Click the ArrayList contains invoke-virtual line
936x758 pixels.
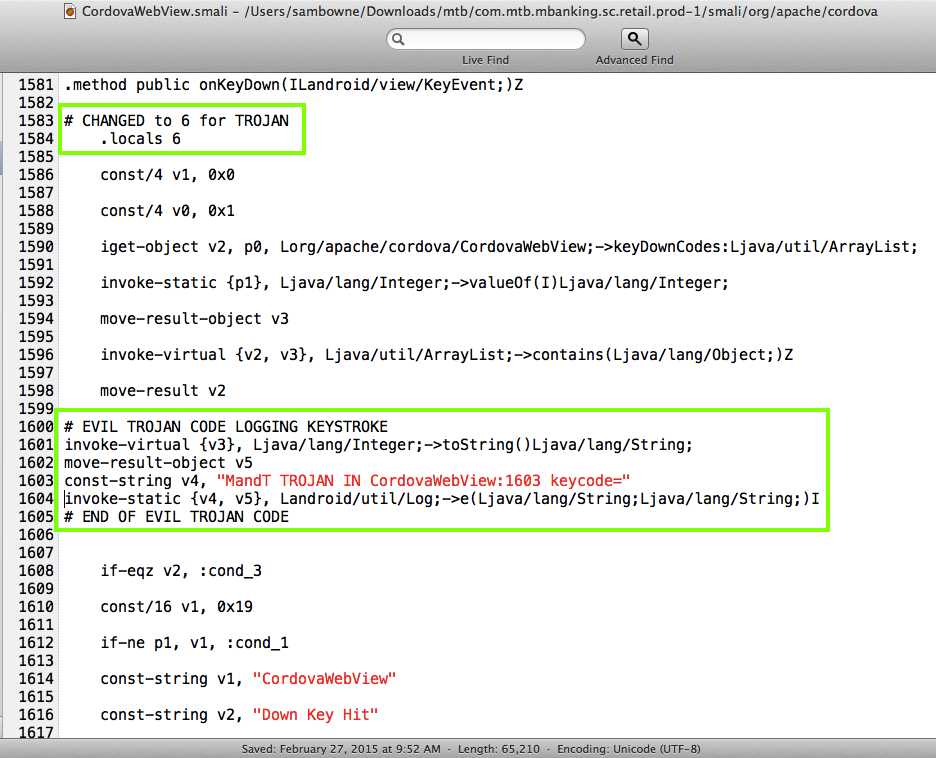pyautogui.click(x=447, y=355)
